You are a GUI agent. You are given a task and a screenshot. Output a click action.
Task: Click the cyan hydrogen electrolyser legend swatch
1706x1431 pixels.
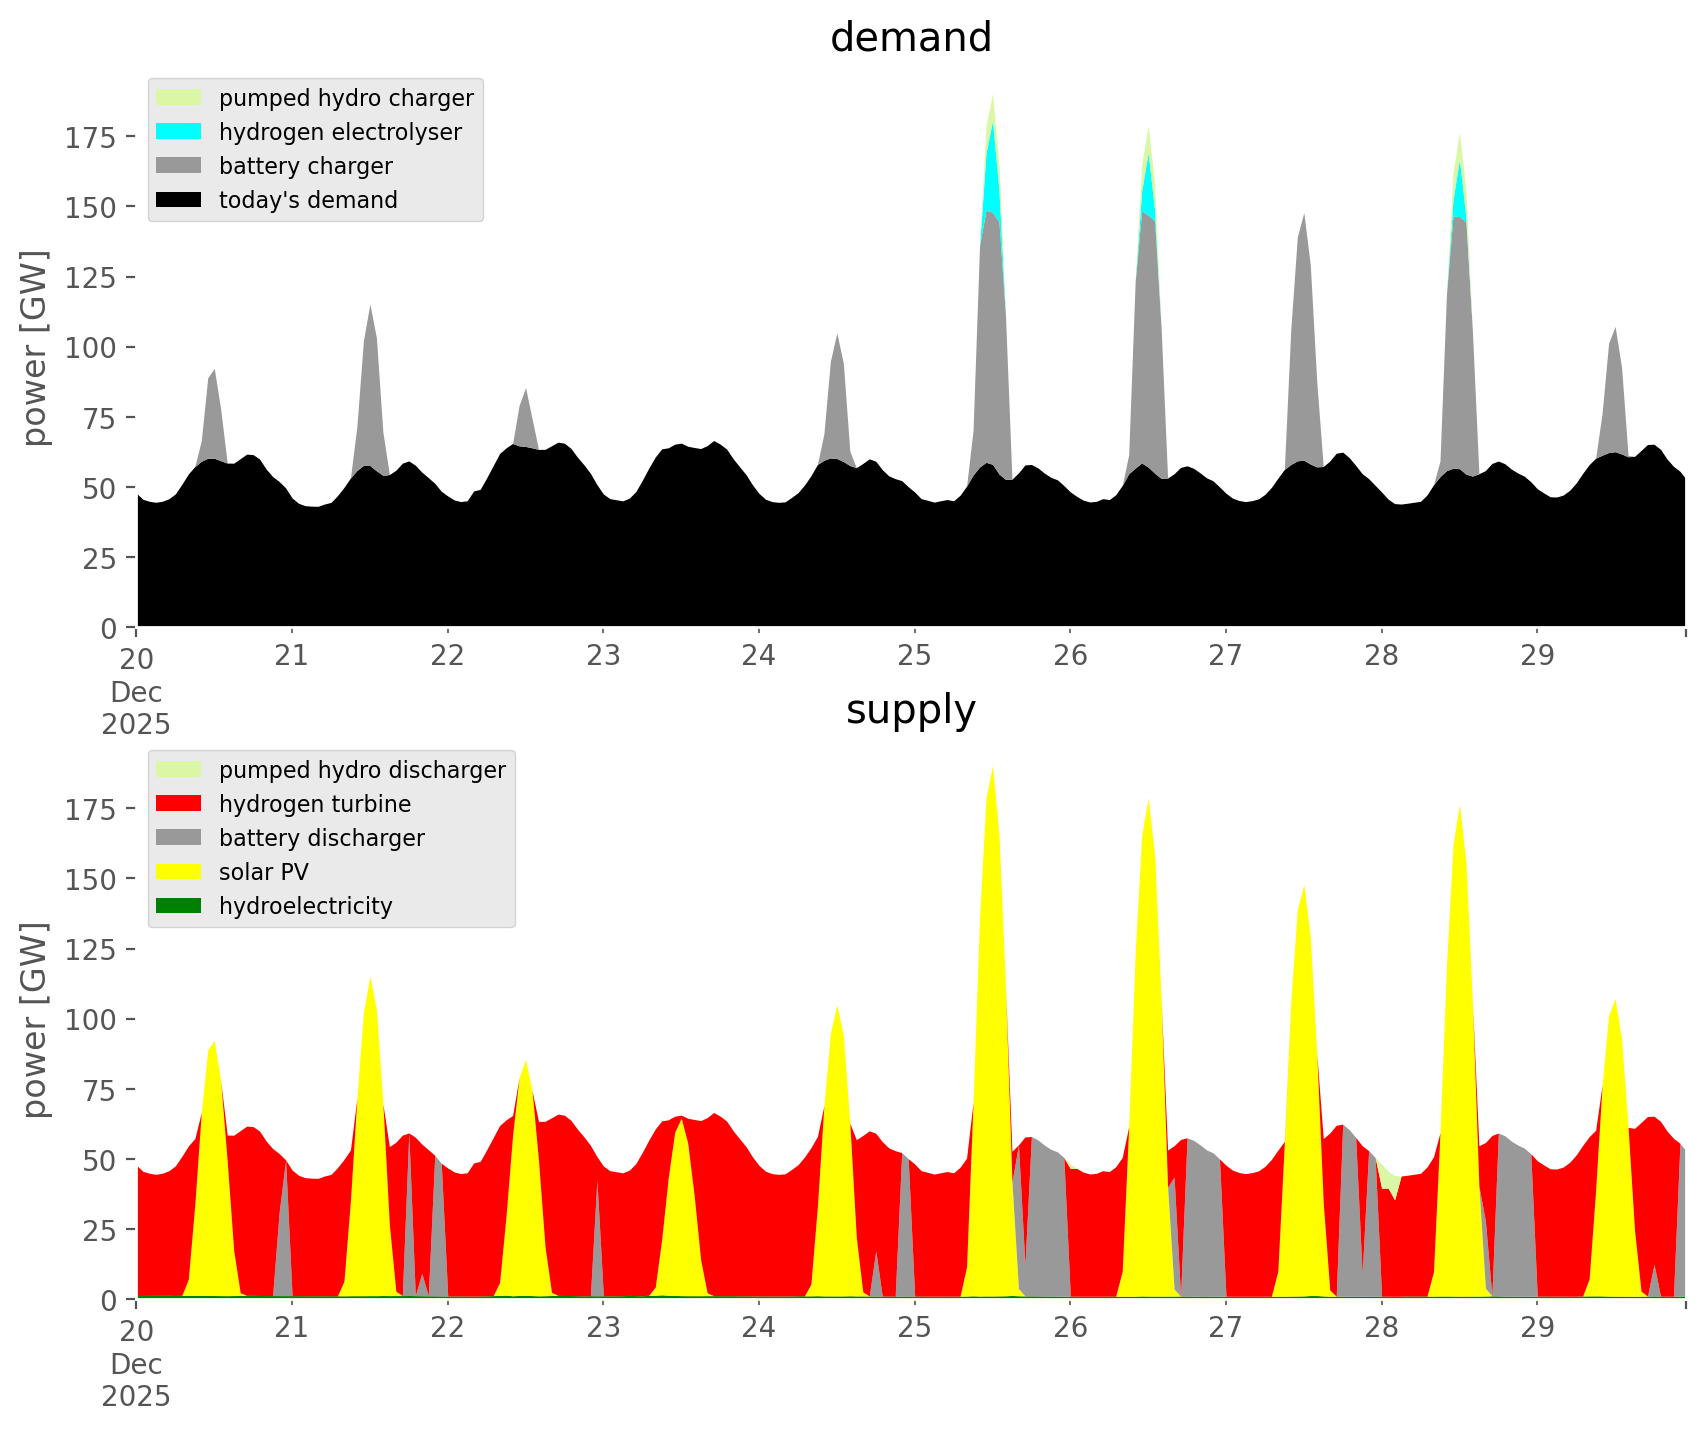tap(179, 132)
